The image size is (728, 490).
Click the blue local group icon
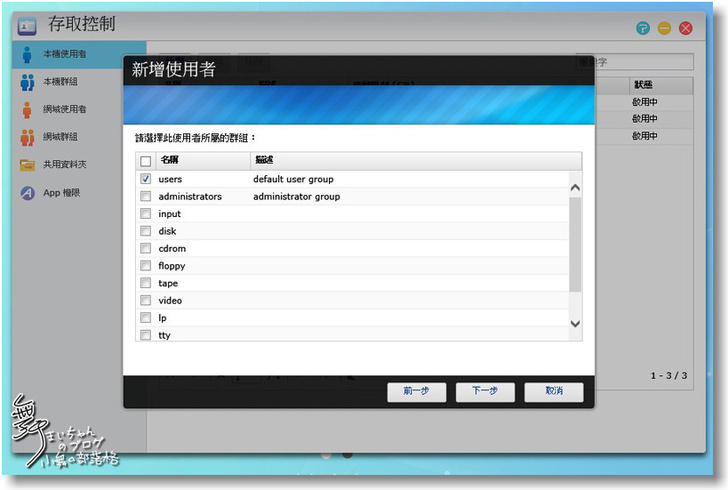[27, 82]
